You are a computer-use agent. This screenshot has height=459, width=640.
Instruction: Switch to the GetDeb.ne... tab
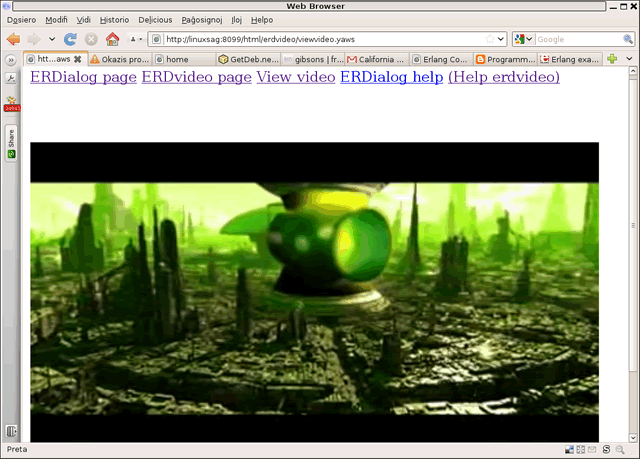tap(249, 60)
